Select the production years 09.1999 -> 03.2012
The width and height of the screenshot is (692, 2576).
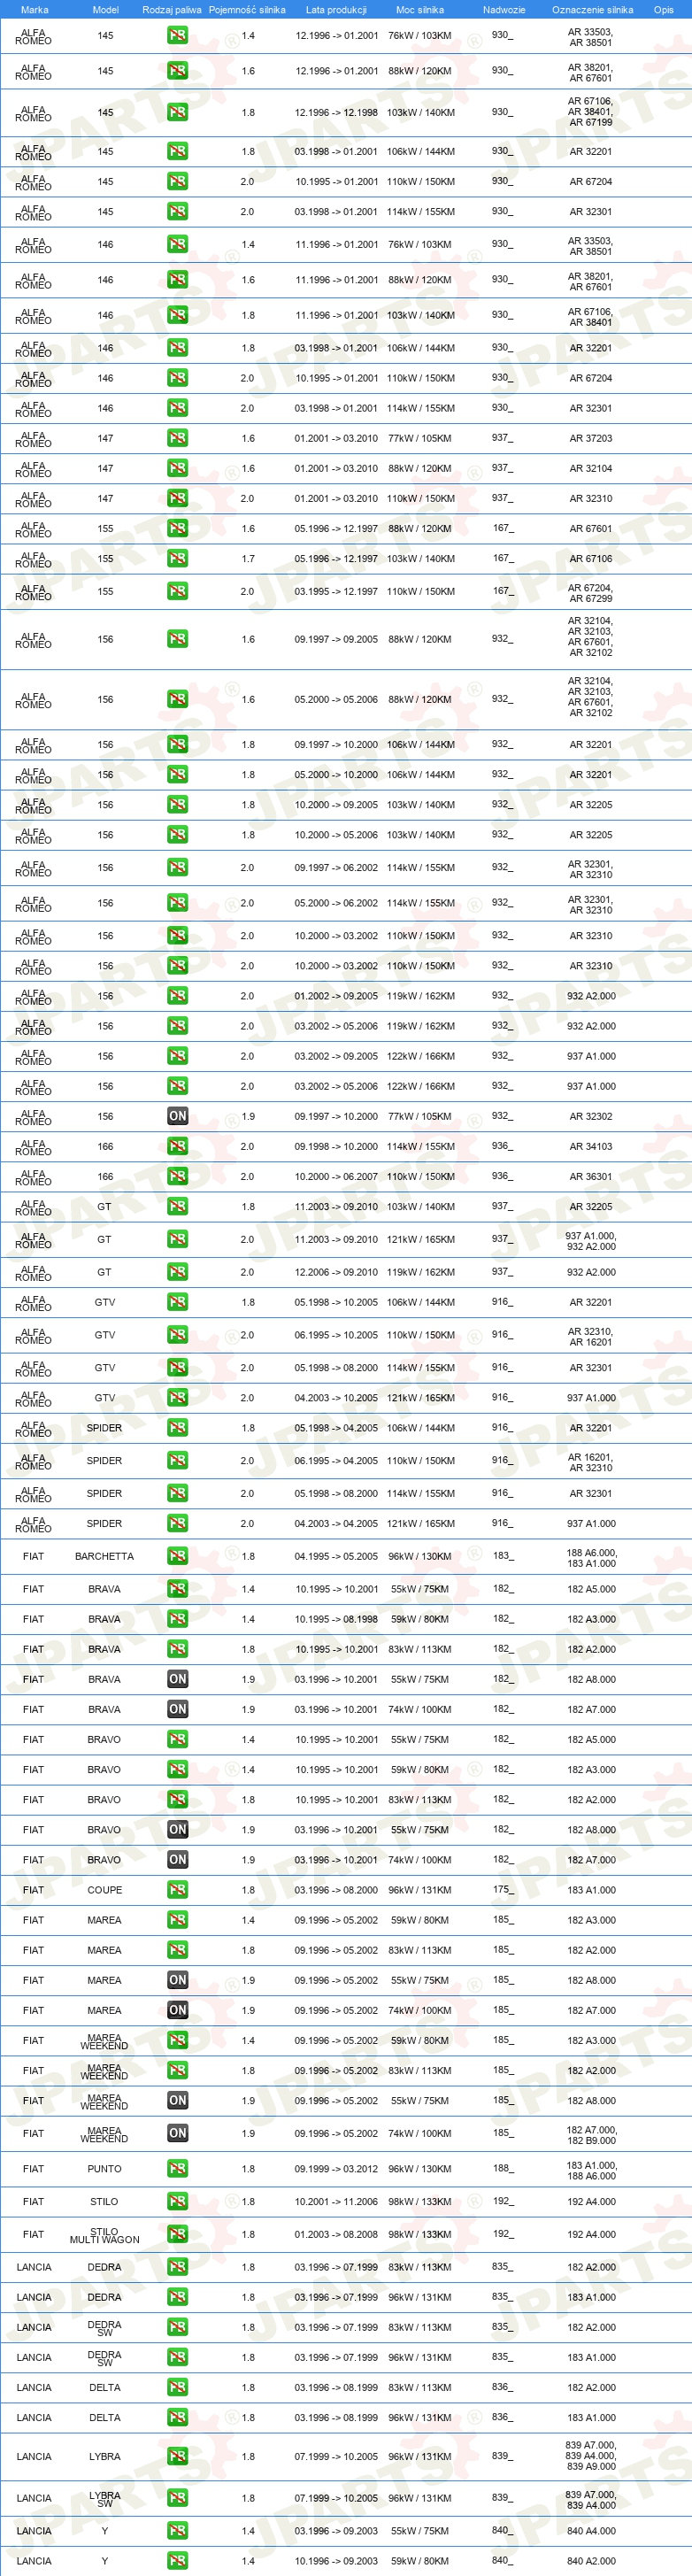336,2169
